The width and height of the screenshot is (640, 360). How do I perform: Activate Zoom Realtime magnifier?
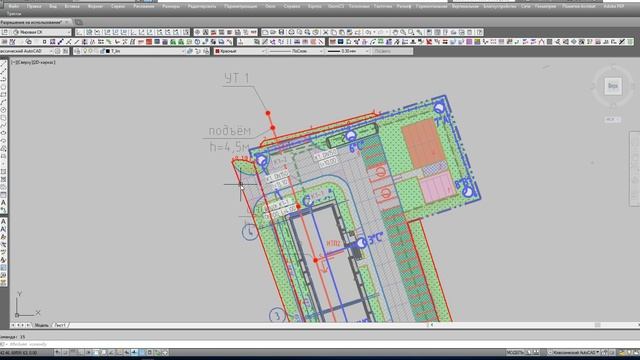pyautogui.click(x=403, y=32)
